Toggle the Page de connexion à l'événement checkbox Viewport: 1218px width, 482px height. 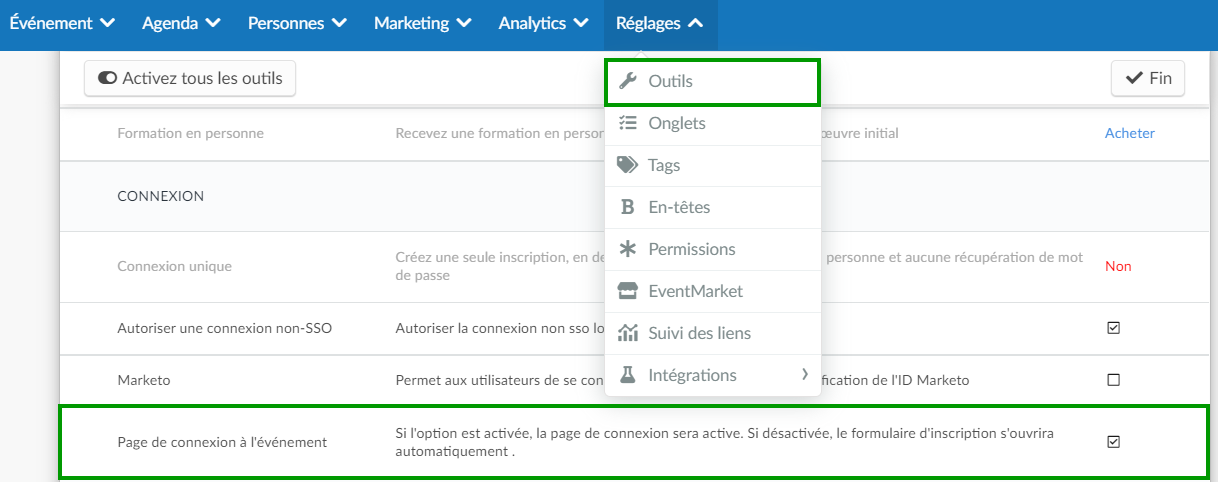coord(1114,441)
